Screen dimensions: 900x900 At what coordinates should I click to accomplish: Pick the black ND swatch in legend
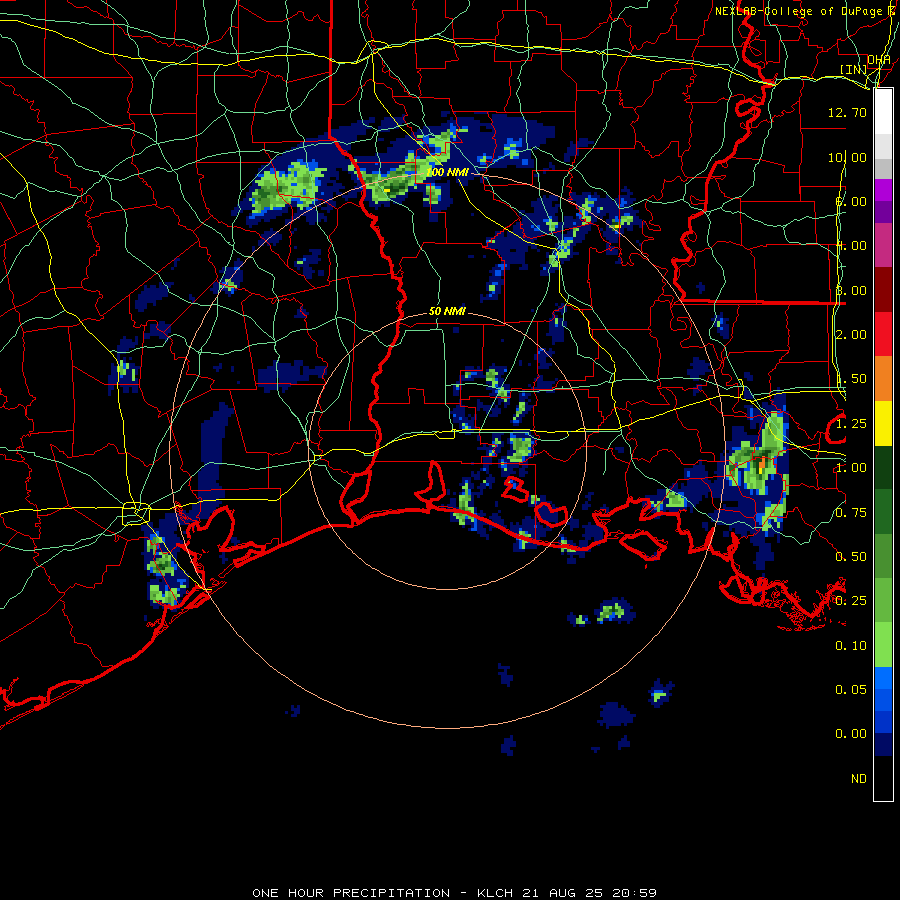coord(883,778)
